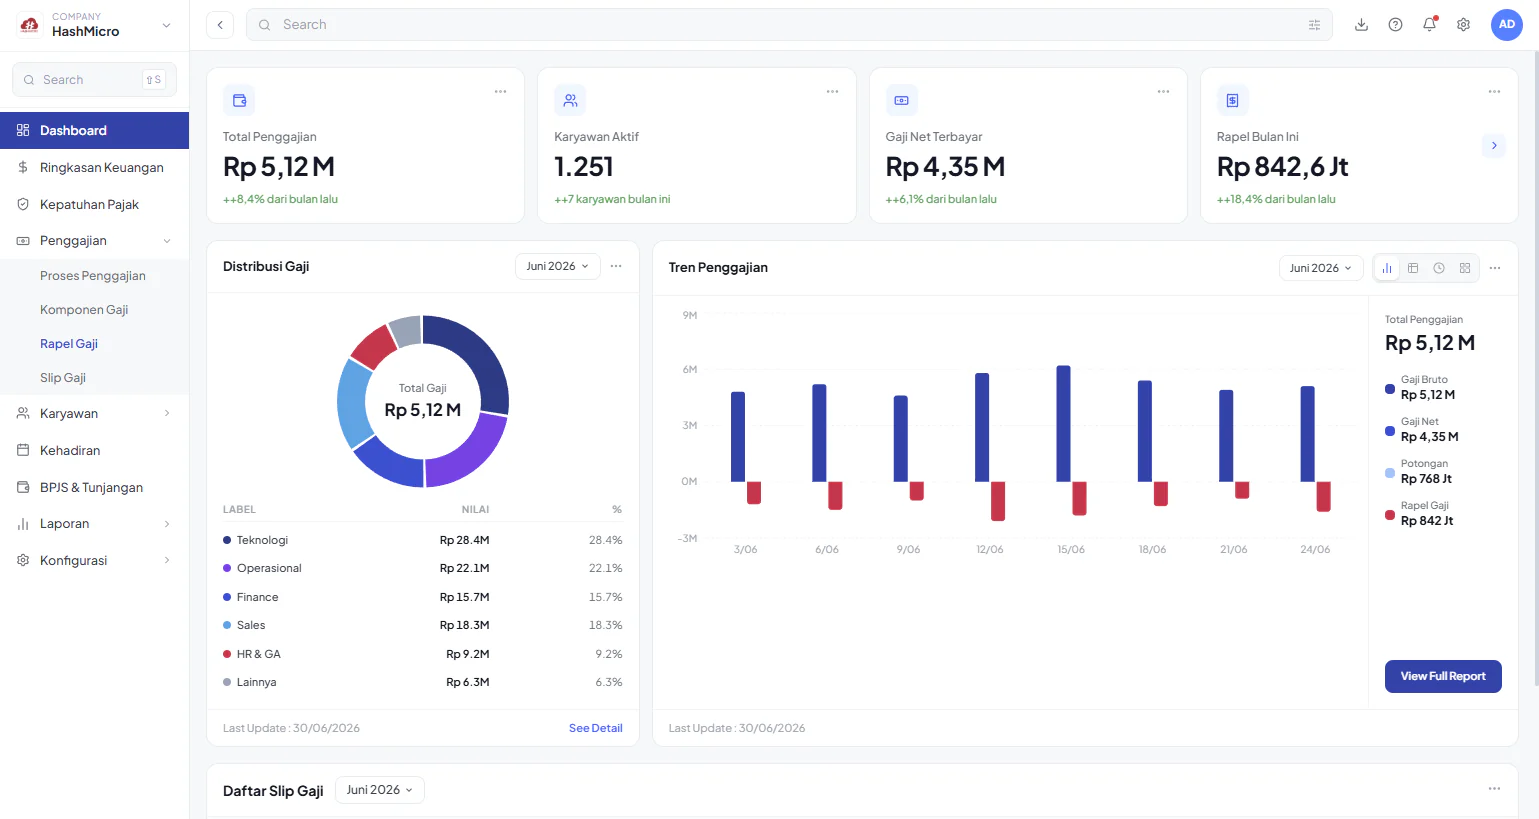This screenshot has width=1539, height=819.
Task: Click the tallest blue bar at 15/06
Action: coord(1063,424)
